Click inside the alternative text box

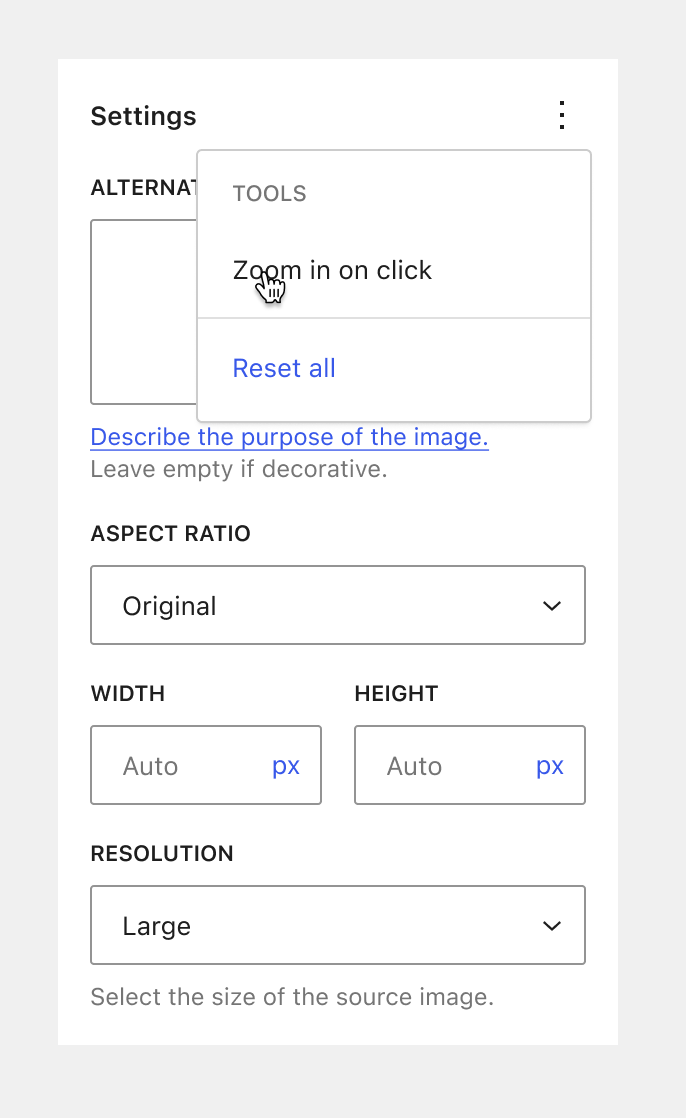click(143, 312)
